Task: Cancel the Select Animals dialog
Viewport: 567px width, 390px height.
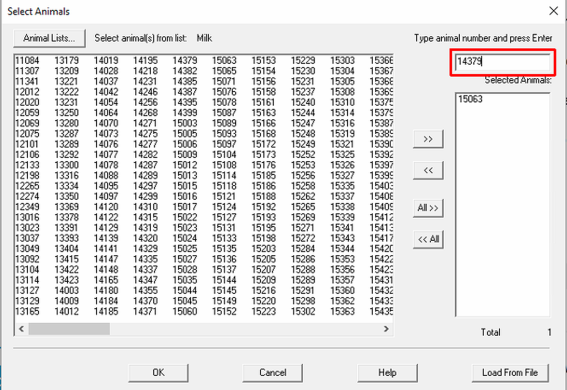Action: click(x=273, y=373)
